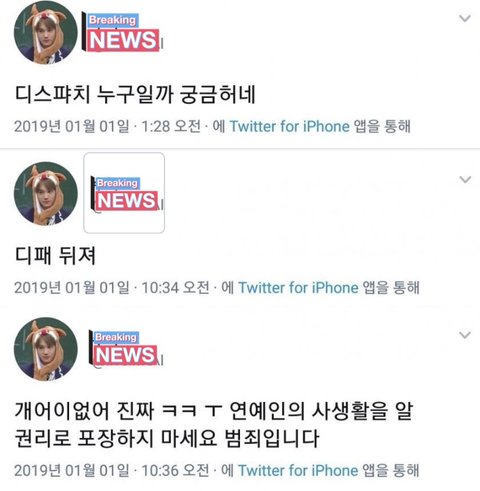Open the tweet '디스퍄치 누구일까 궁금허네'
The width and height of the screenshot is (480, 491).
[135, 94]
